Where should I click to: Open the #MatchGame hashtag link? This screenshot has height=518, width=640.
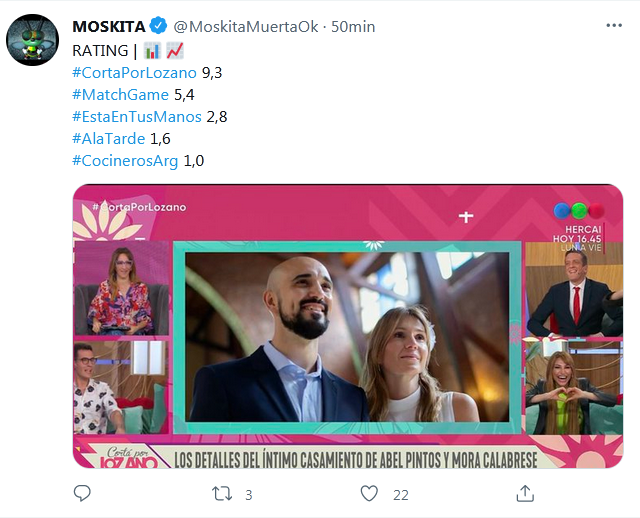(x=120, y=95)
